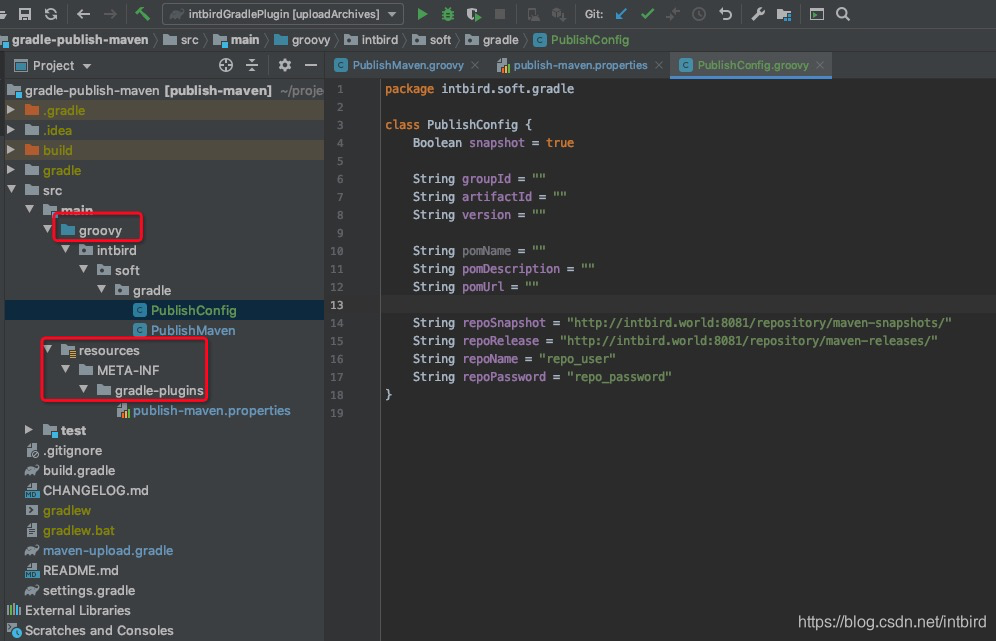Collapse the src folder

tap(11, 189)
